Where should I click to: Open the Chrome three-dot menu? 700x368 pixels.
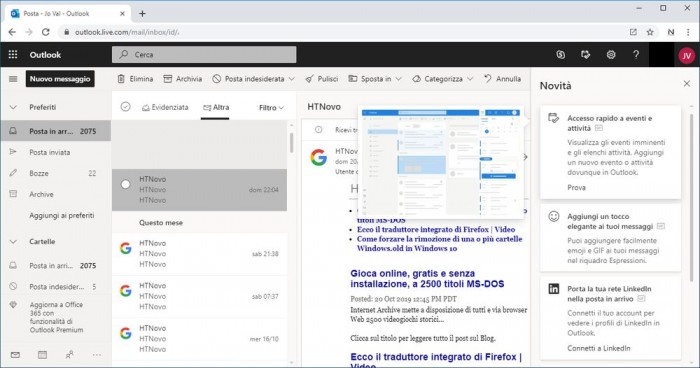(x=688, y=32)
